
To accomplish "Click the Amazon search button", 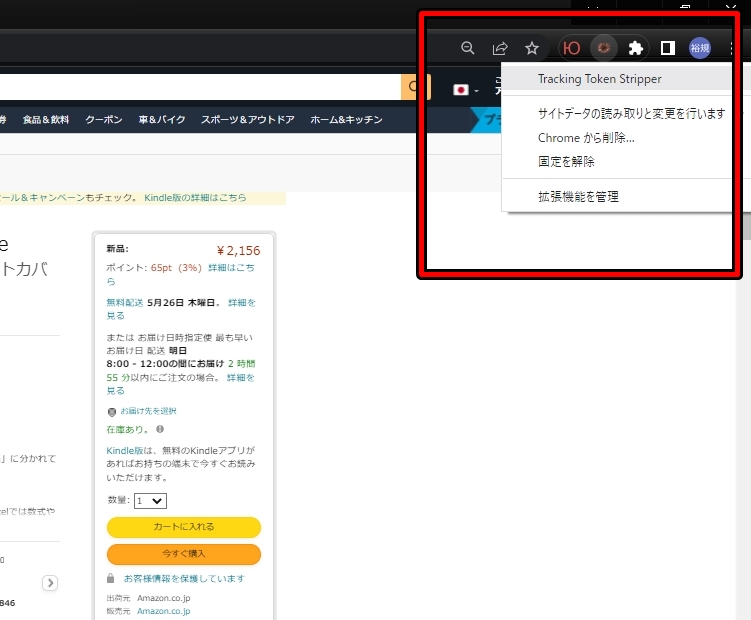I will tap(415, 87).
